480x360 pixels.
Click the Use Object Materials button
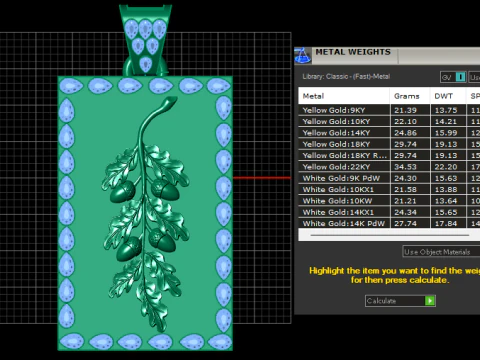pyautogui.click(x=441, y=252)
